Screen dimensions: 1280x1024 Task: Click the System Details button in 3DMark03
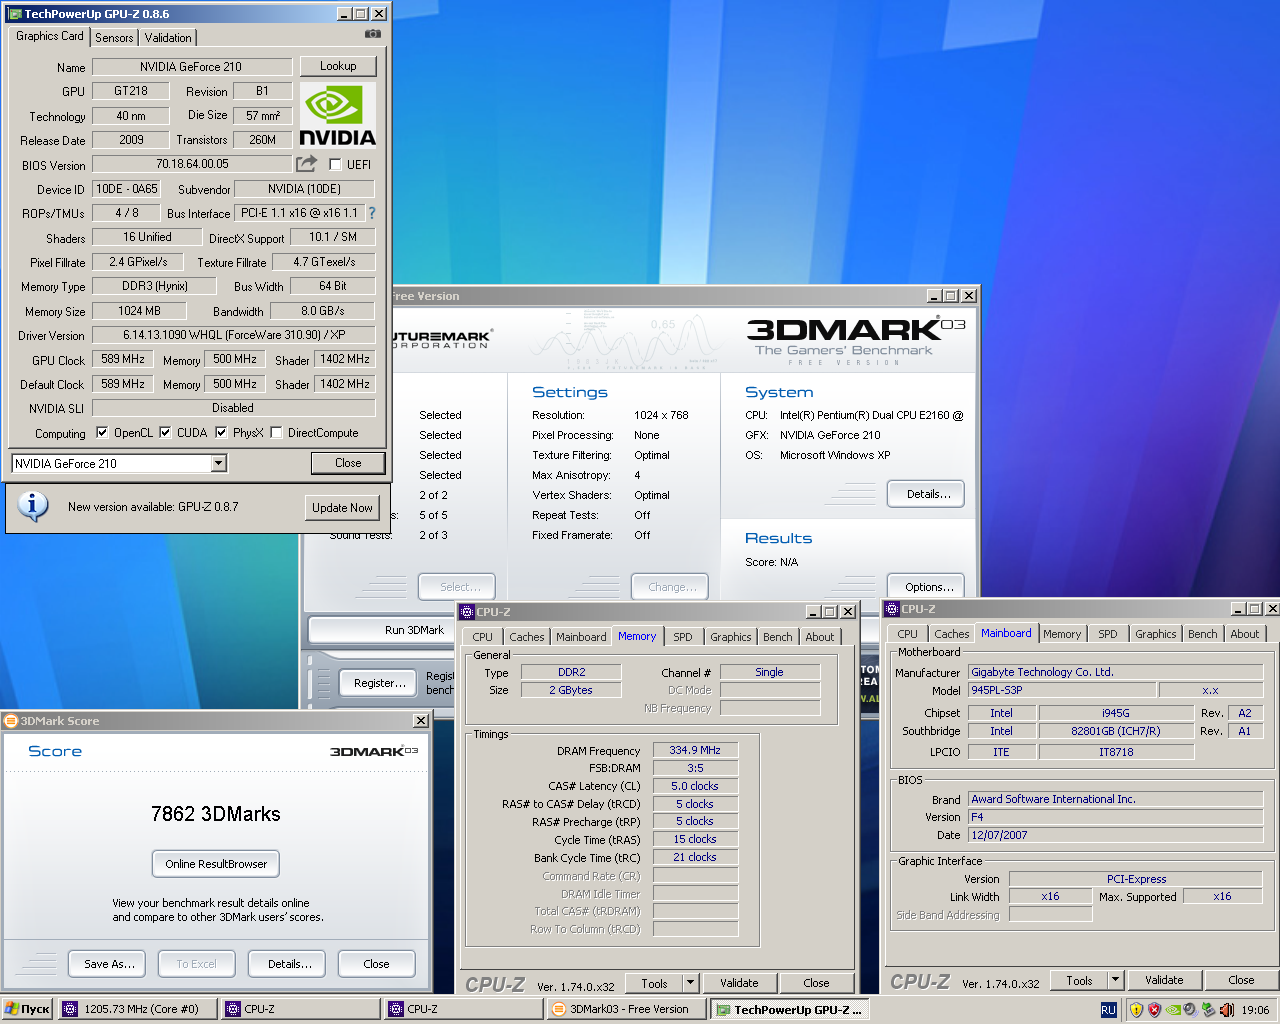(x=926, y=494)
